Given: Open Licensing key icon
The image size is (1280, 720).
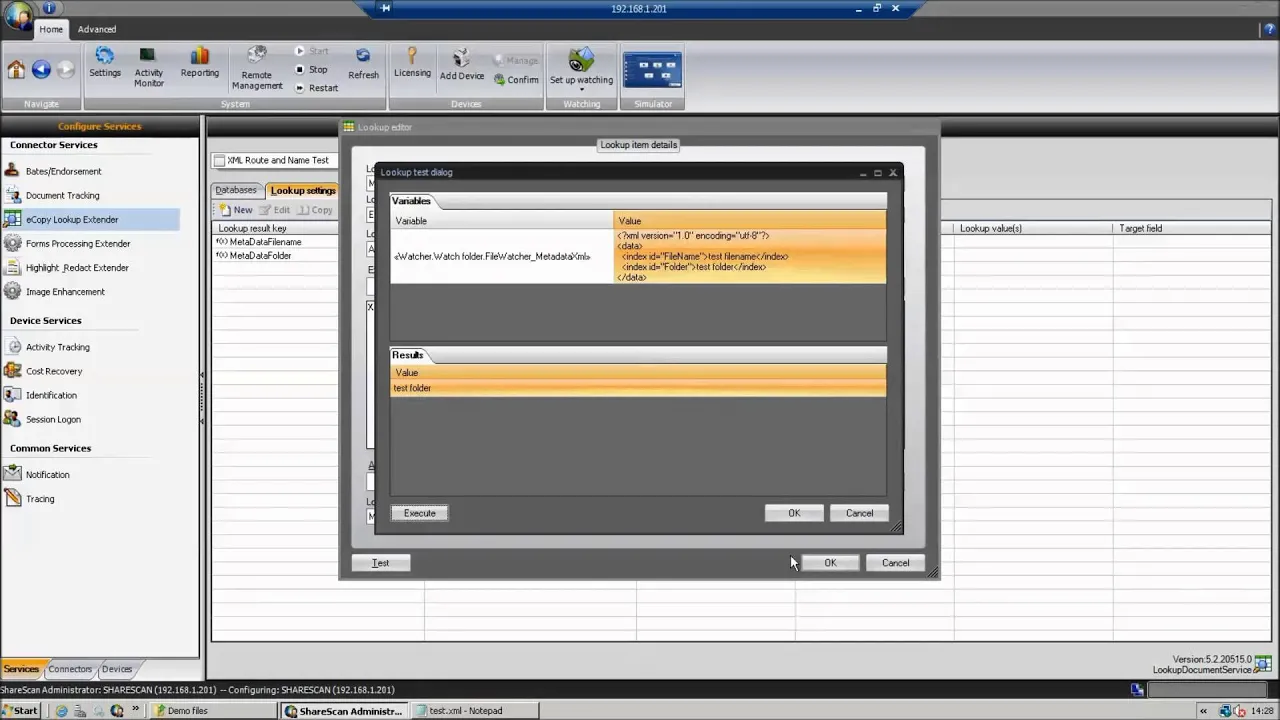Looking at the screenshot, I should pos(412,62).
